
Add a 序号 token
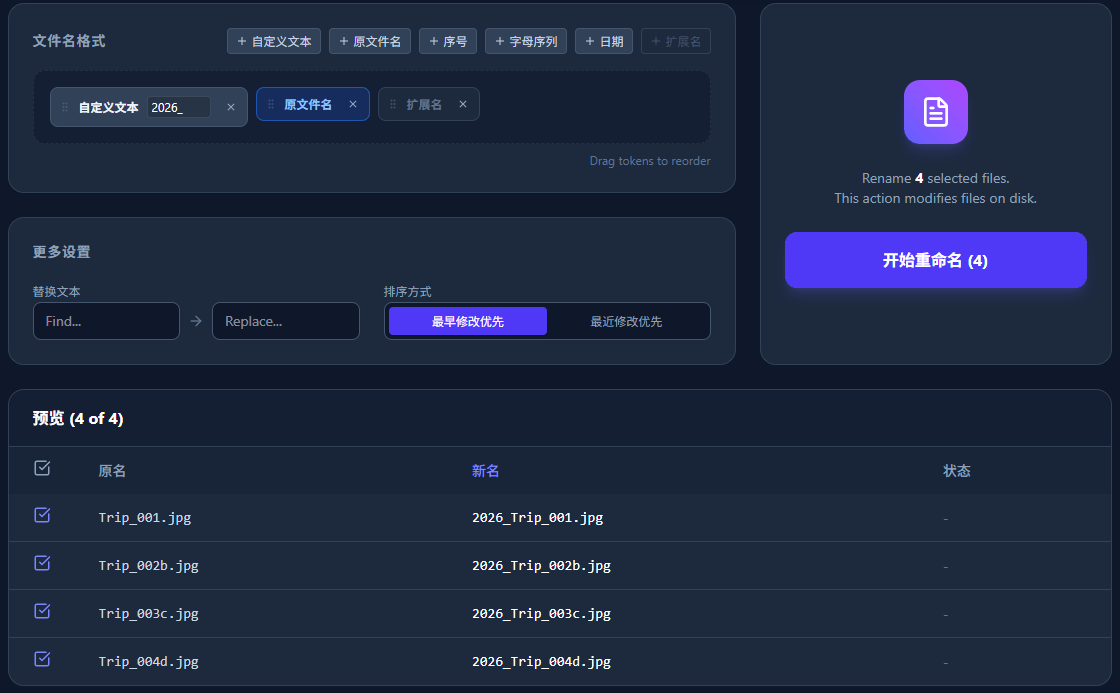[x=448, y=41]
